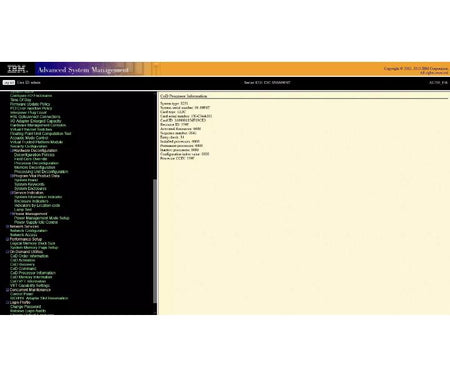Click the Log out button

point(9,83)
